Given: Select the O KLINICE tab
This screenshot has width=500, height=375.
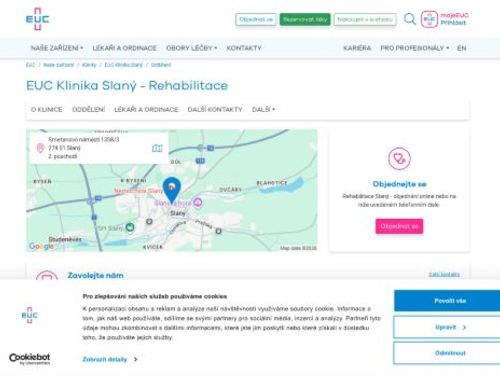Looking at the screenshot, I should [x=47, y=109].
